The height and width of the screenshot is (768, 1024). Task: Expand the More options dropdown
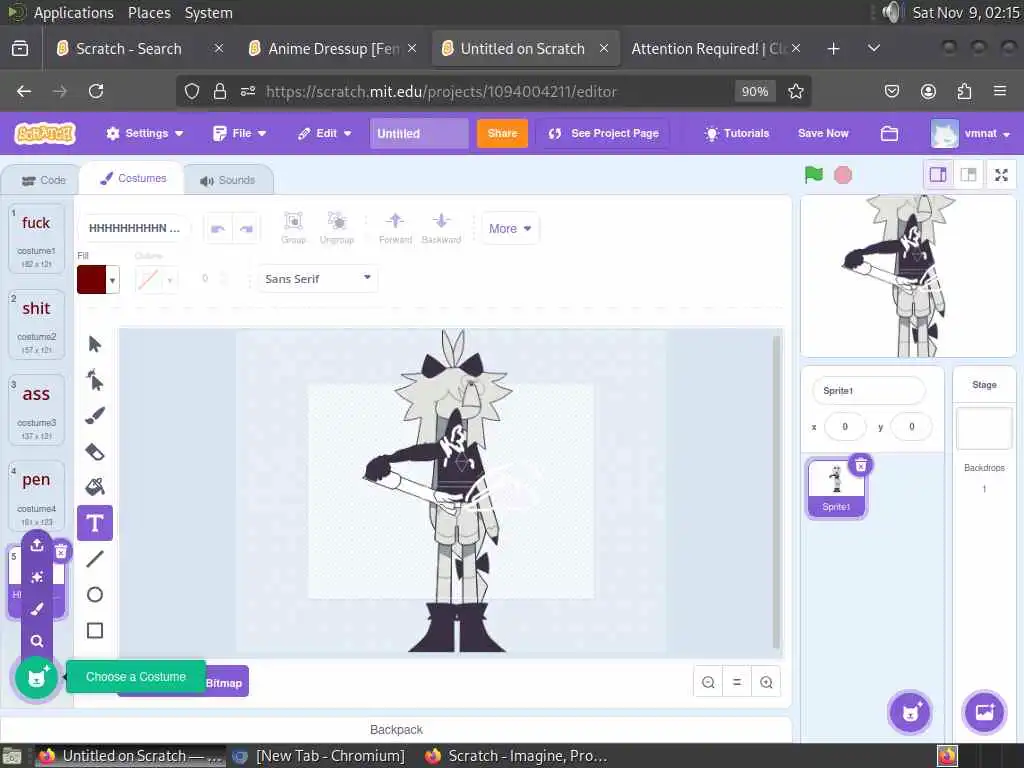(x=510, y=229)
